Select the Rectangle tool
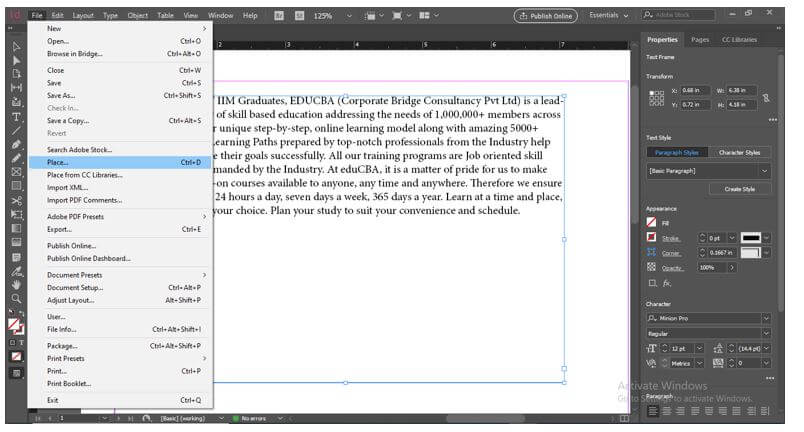The width and height of the screenshot is (804, 432). 16,186
